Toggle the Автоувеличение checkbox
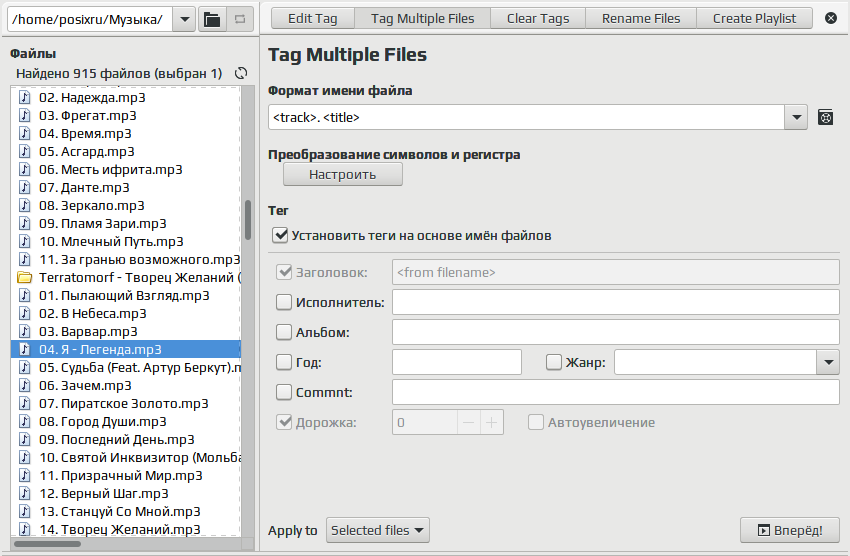850x556 pixels. tap(536, 422)
